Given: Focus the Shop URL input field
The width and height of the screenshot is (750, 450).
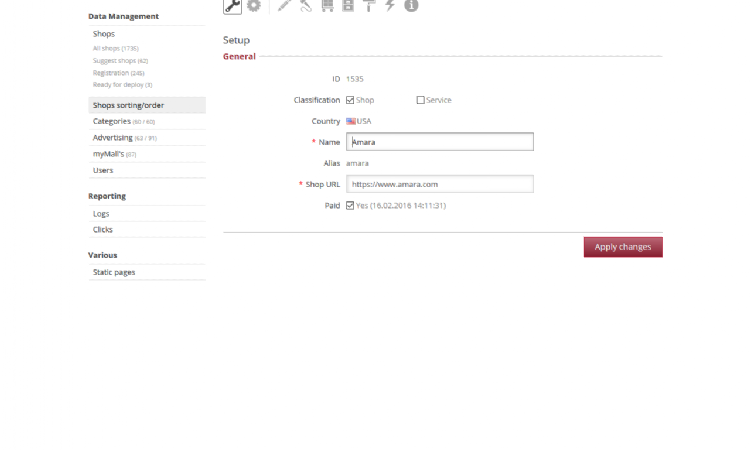Looking at the screenshot, I should click(440, 184).
